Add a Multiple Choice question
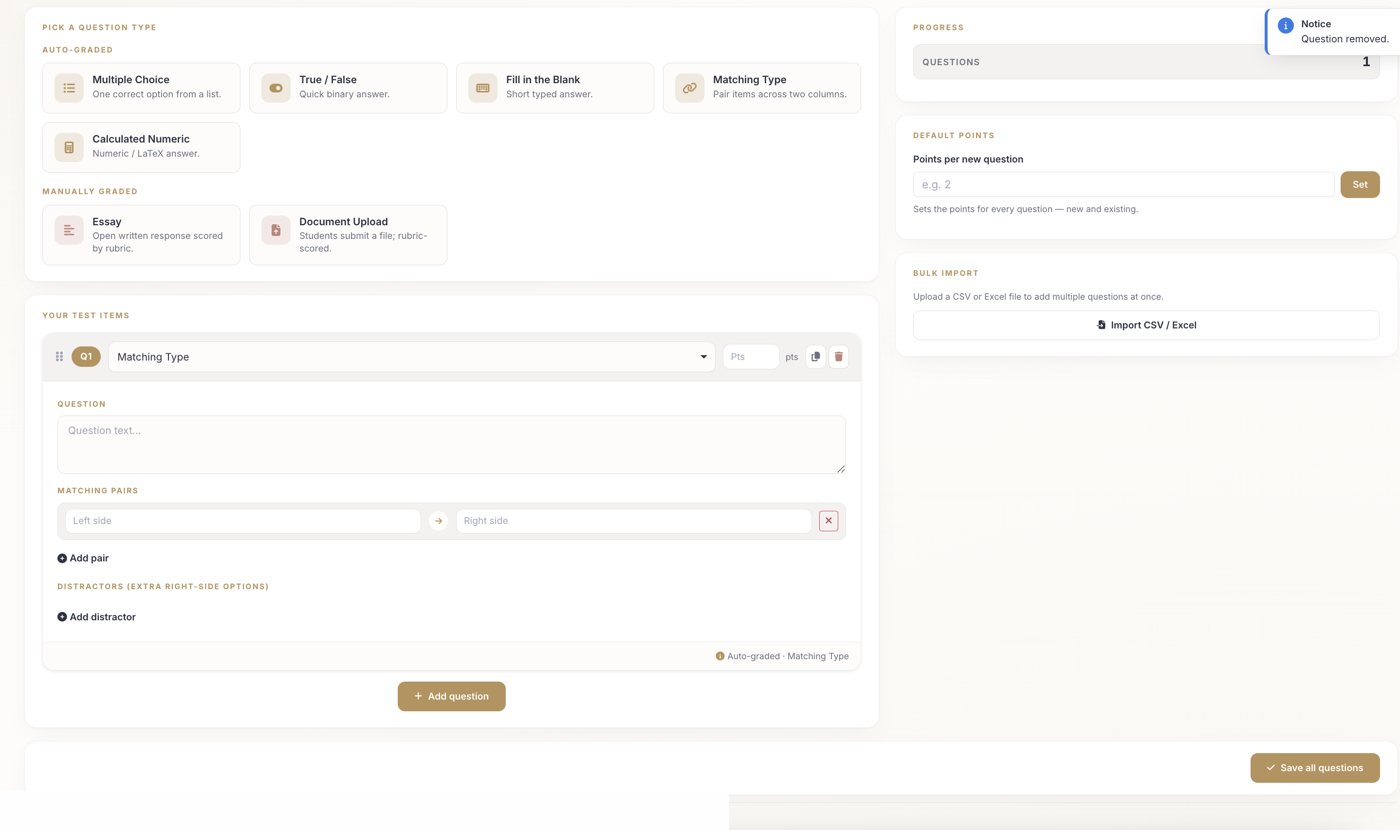 tap(141, 88)
